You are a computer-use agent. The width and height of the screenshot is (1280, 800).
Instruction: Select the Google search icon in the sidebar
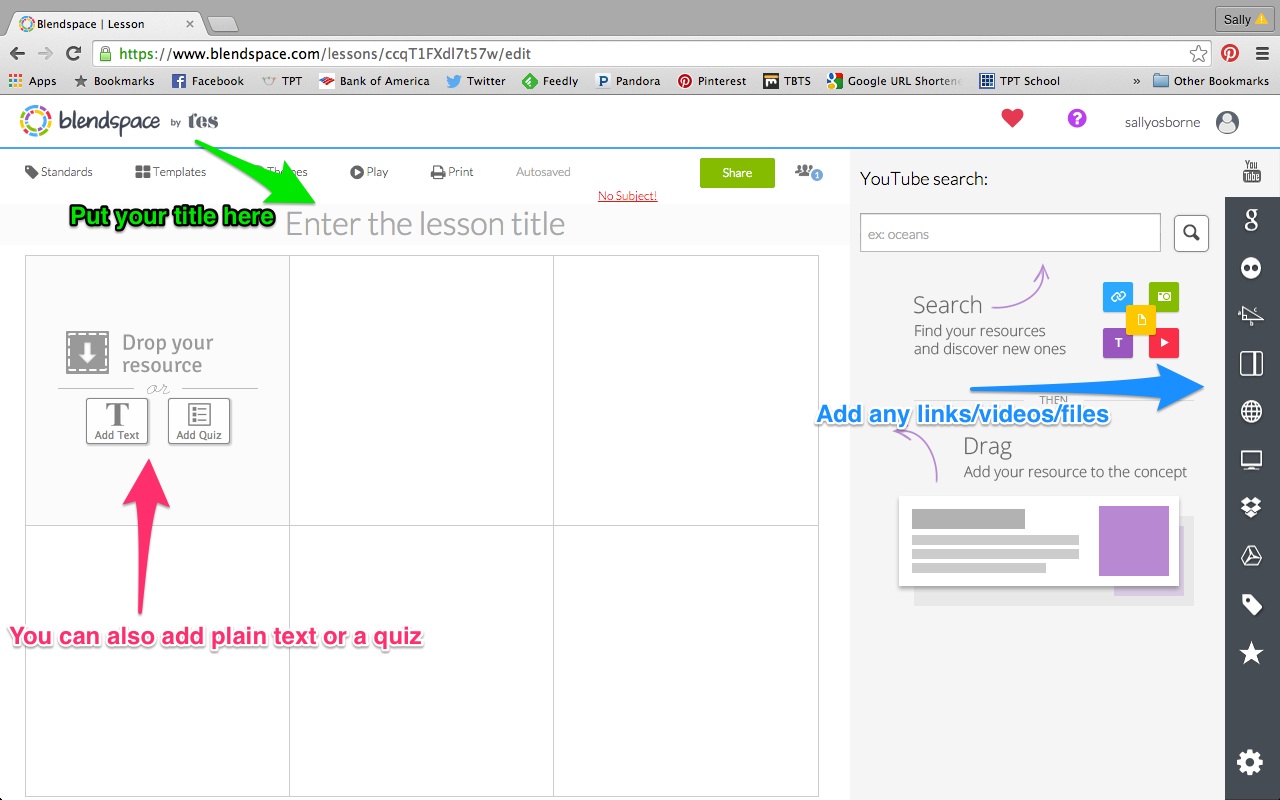[1251, 220]
